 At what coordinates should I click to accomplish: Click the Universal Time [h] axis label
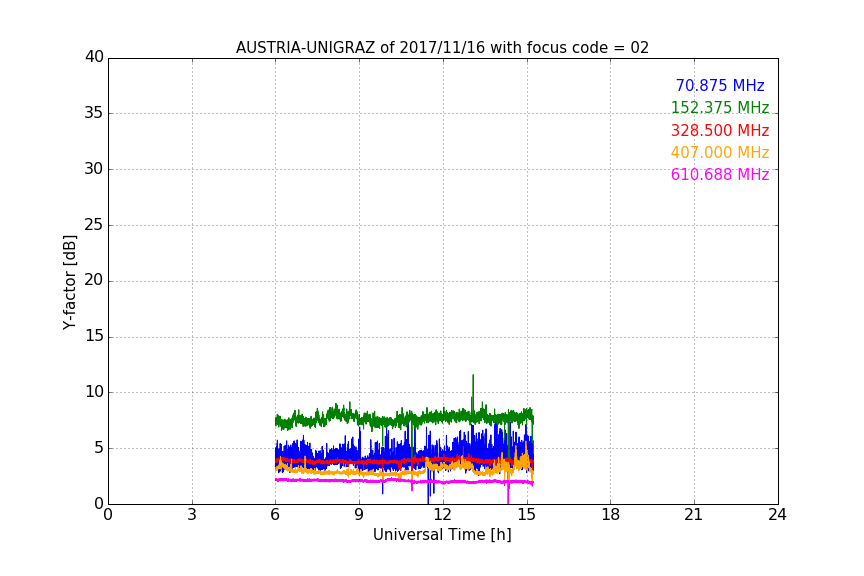pos(442,535)
